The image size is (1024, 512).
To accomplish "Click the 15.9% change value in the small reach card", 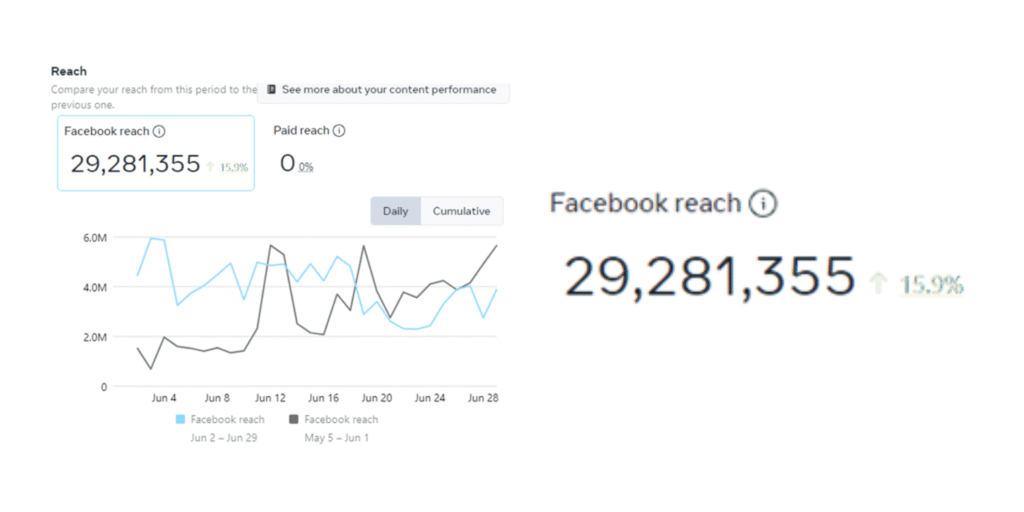I will (x=234, y=167).
